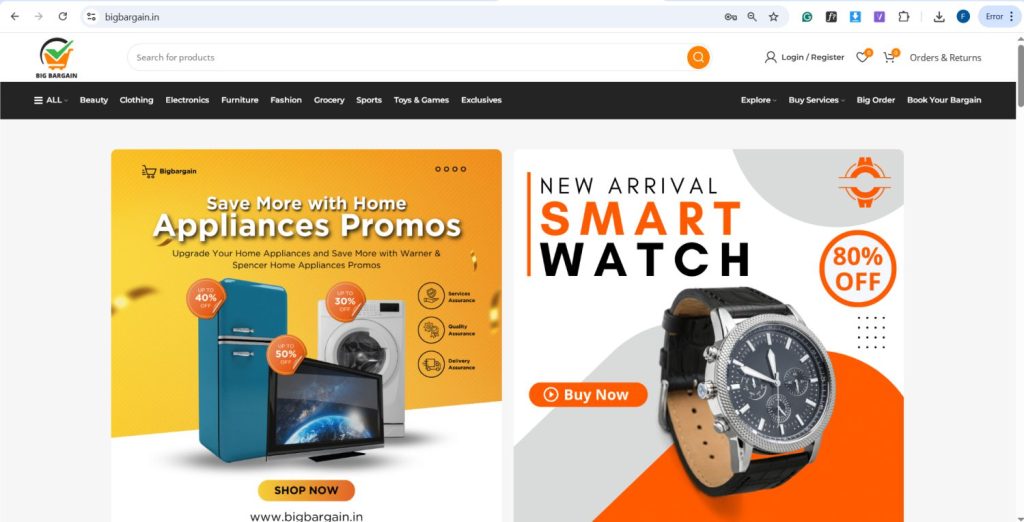Expand the ALL categories menu

51,100
